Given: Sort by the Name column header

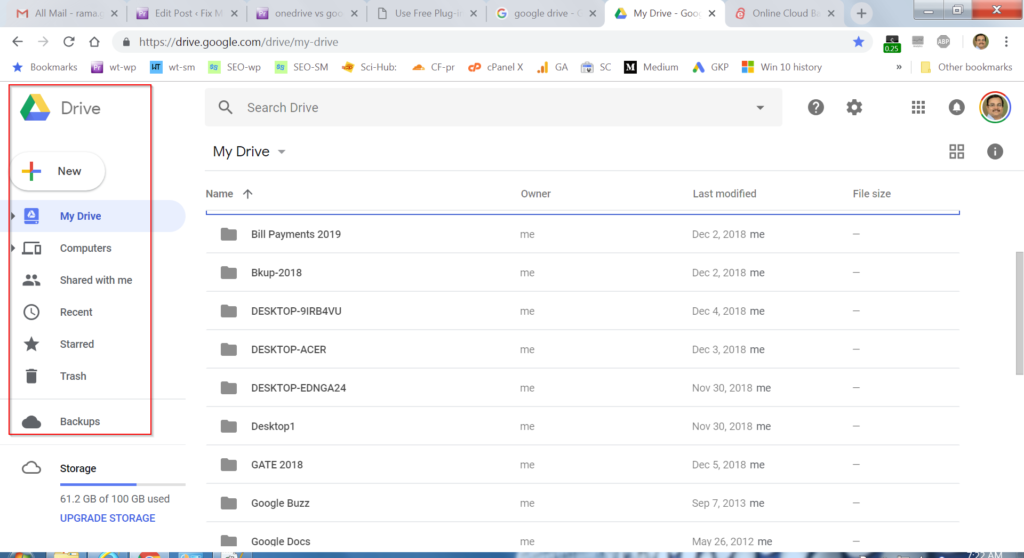Looking at the screenshot, I should coord(219,194).
